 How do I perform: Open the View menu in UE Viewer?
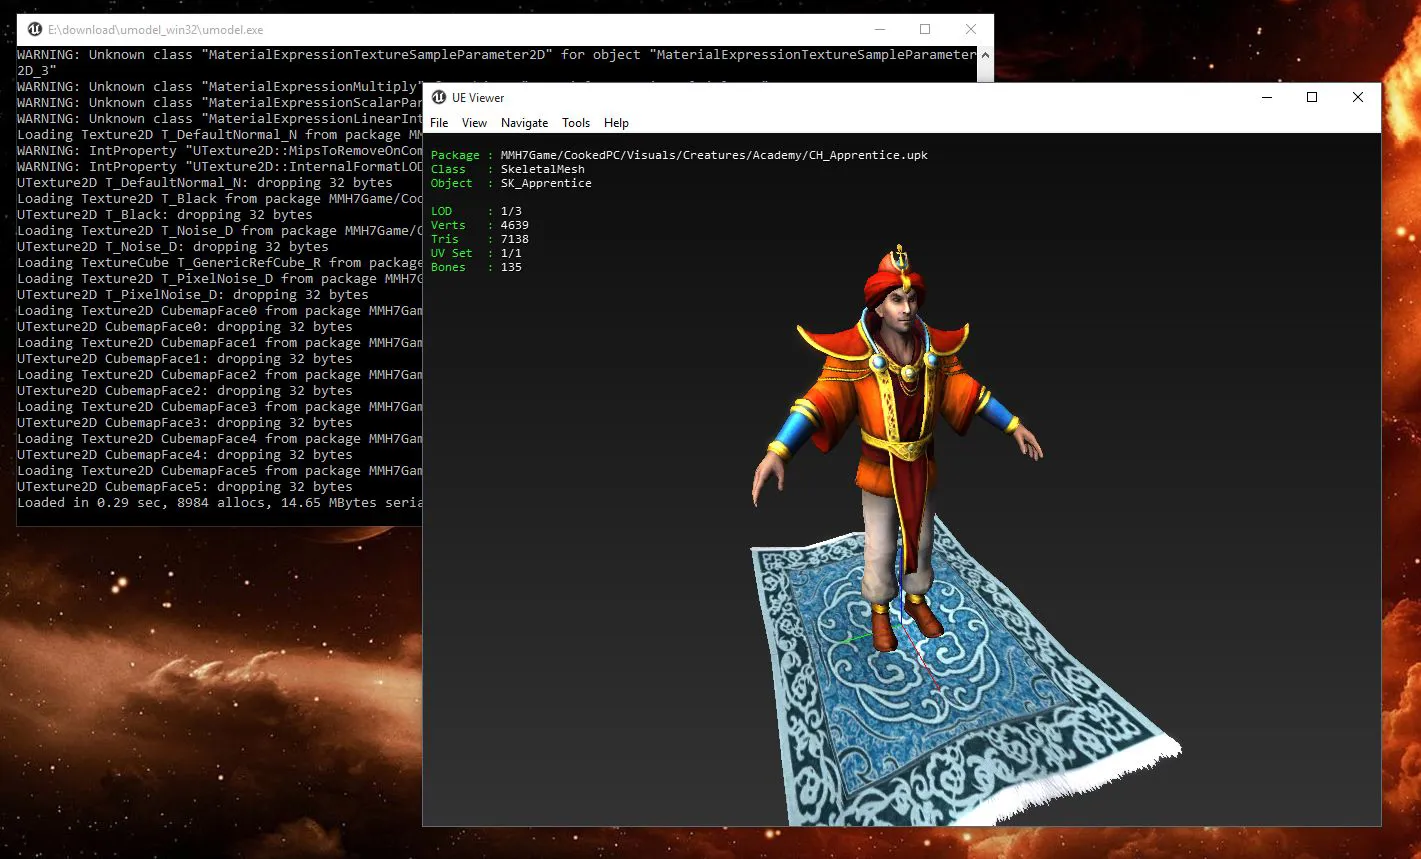[x=474, y=123]
